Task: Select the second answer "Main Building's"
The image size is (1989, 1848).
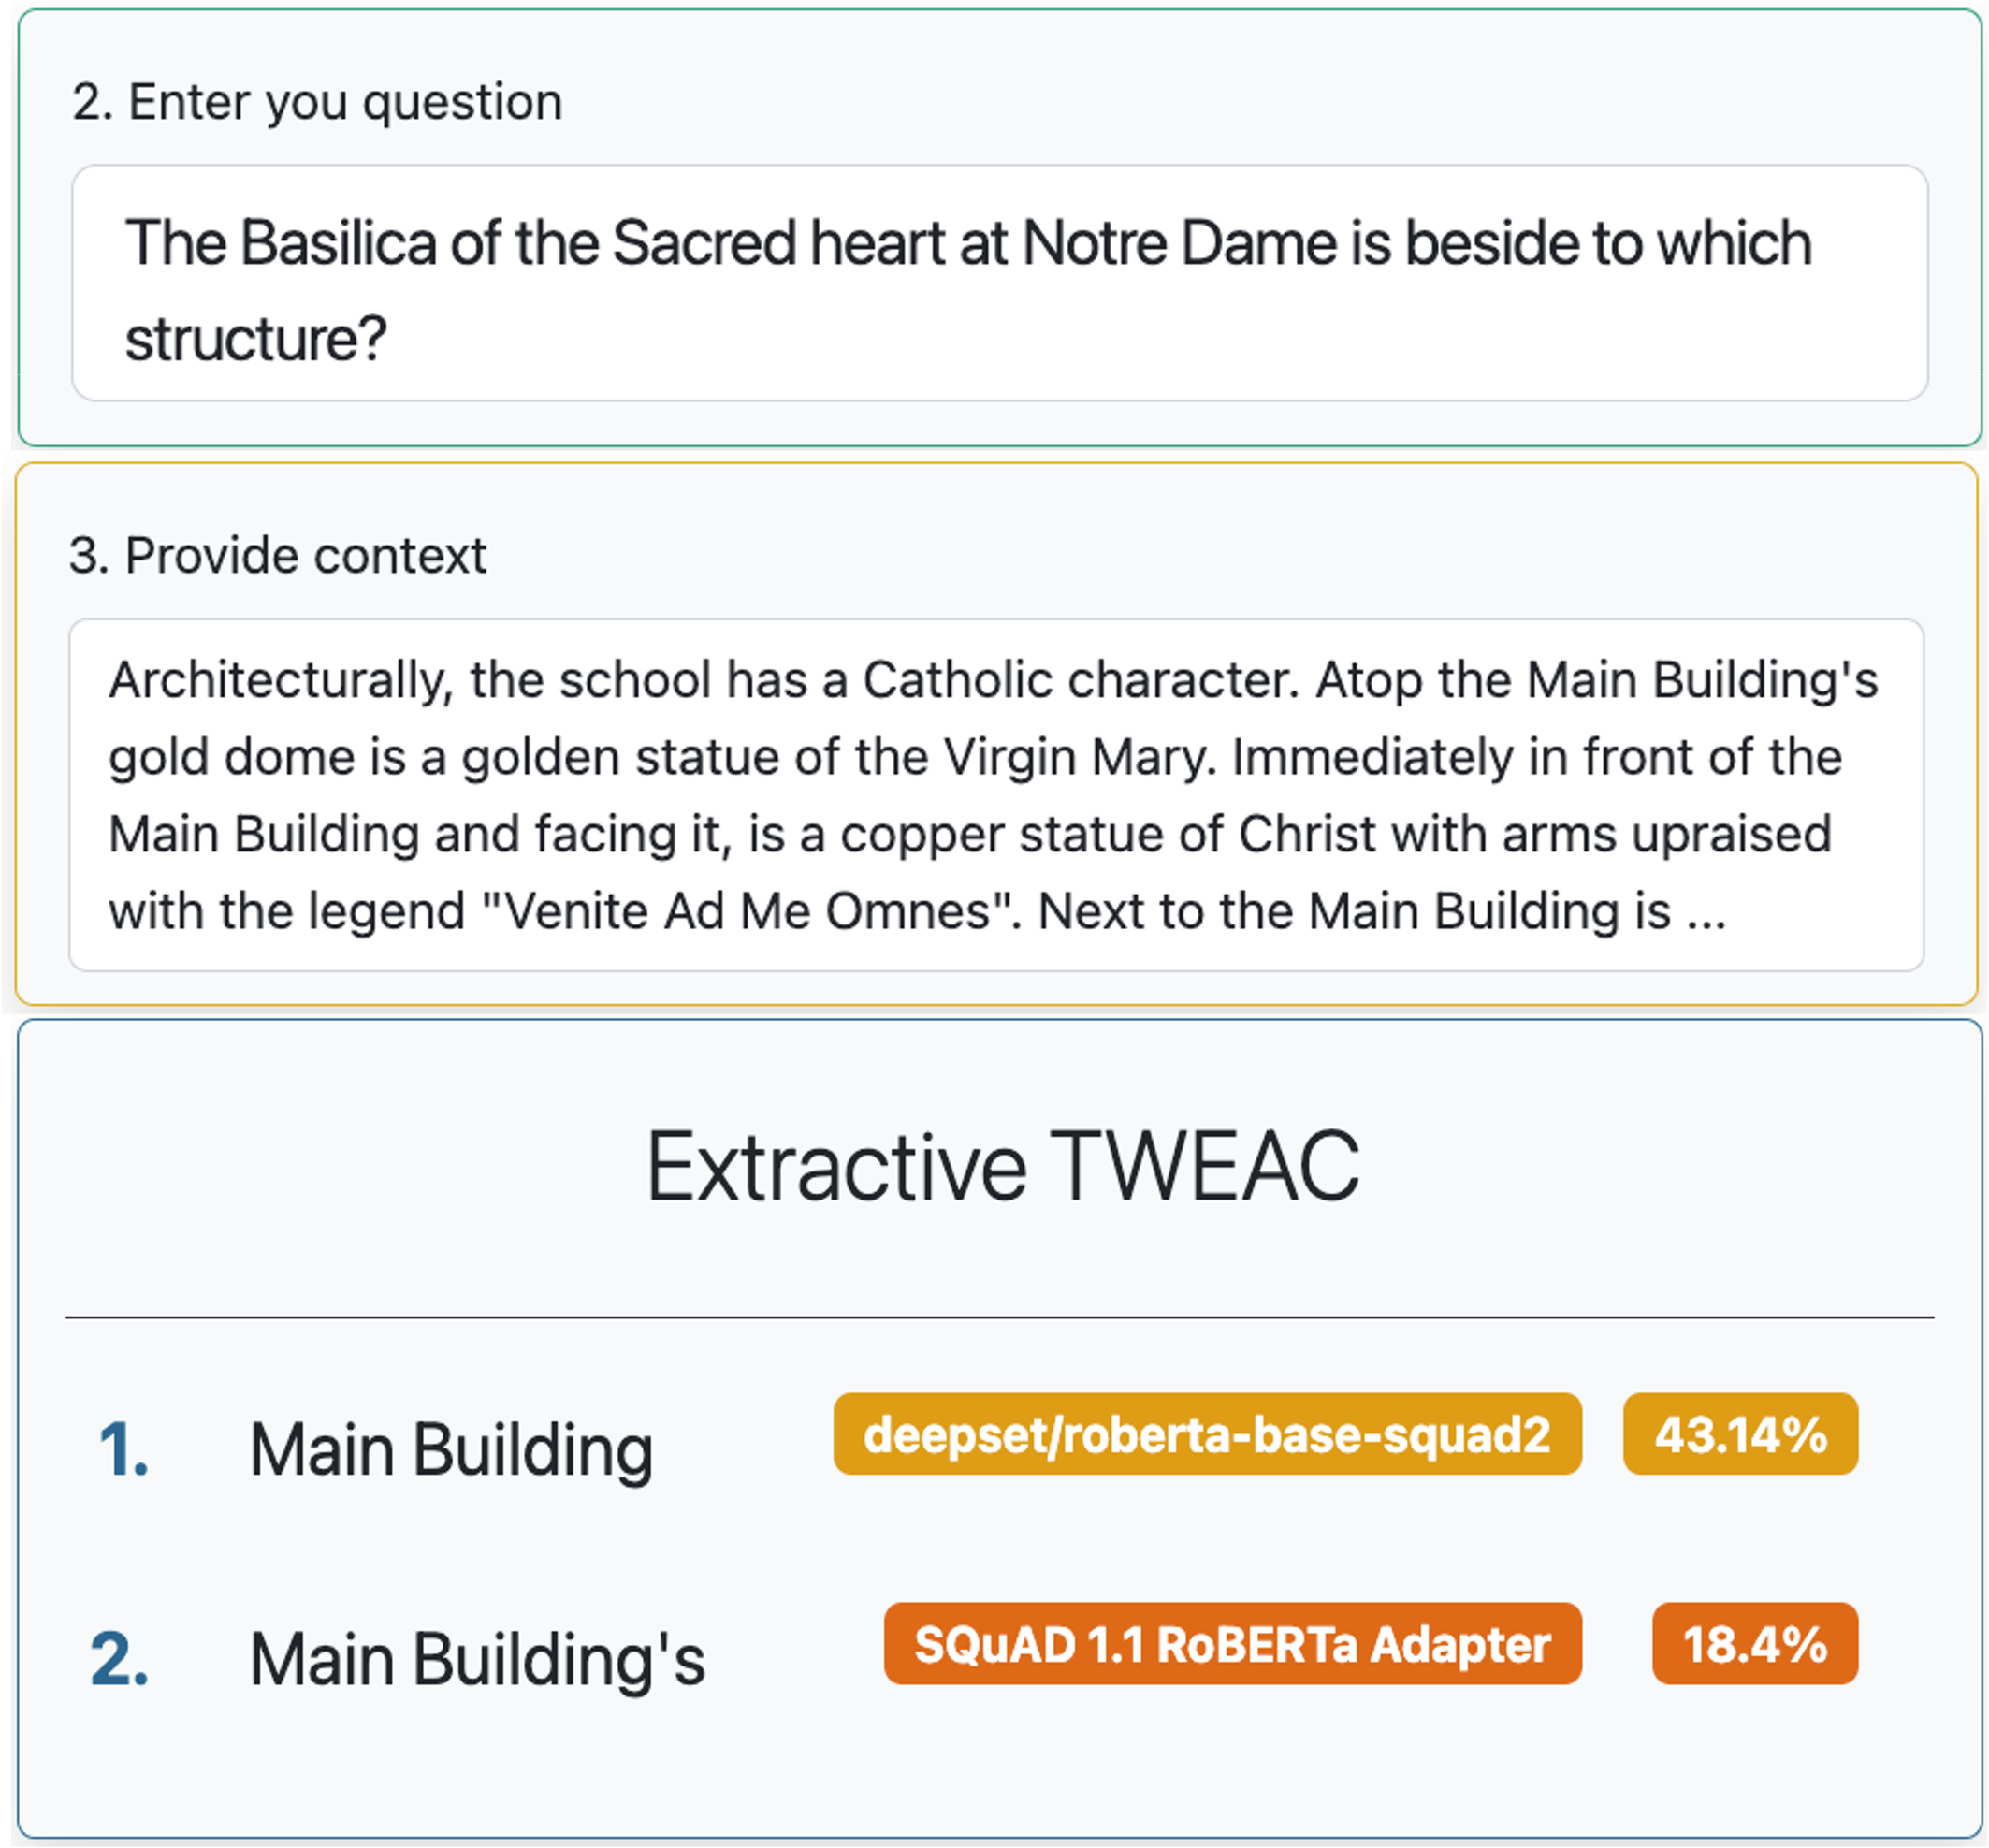Action: (477, 1659)
